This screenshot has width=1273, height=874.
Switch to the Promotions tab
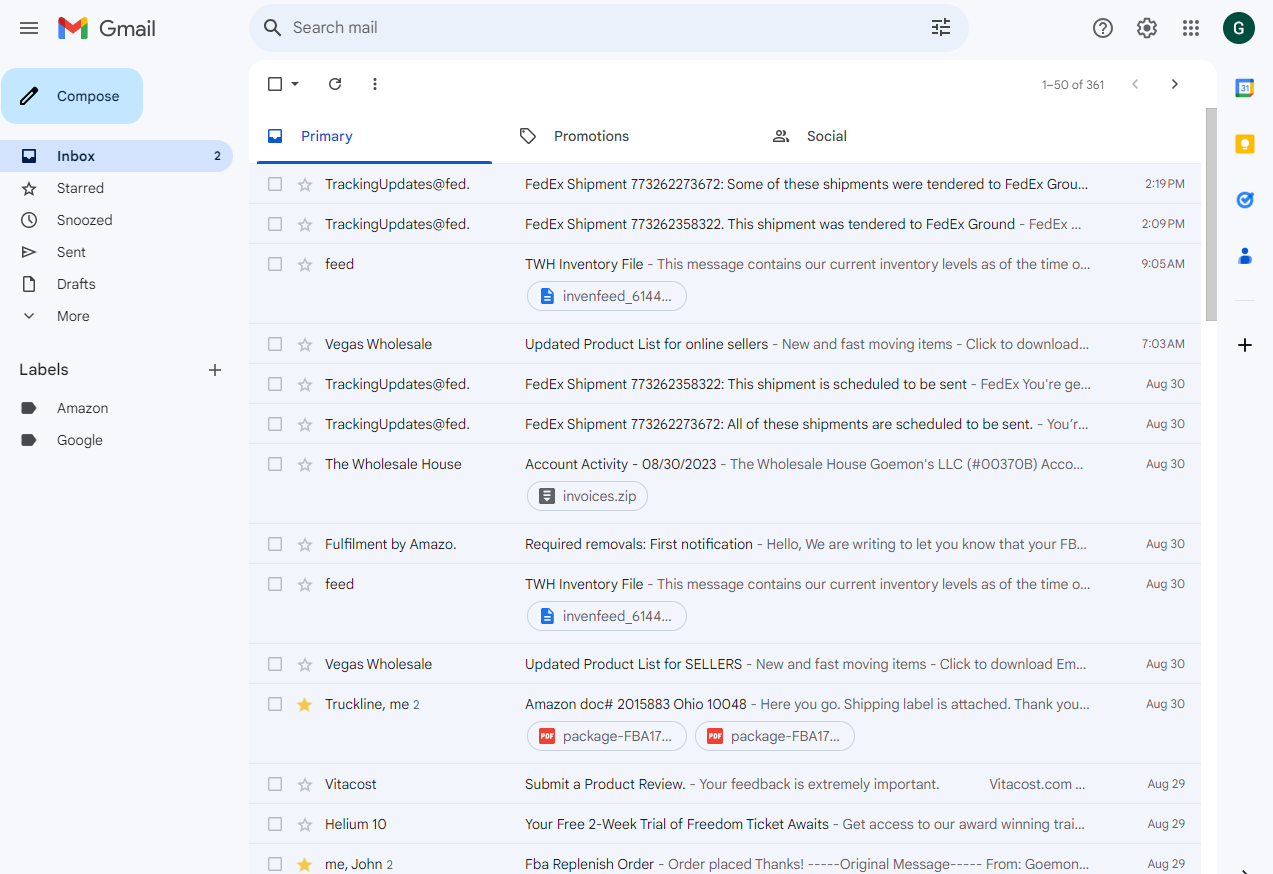click(627, 136)
